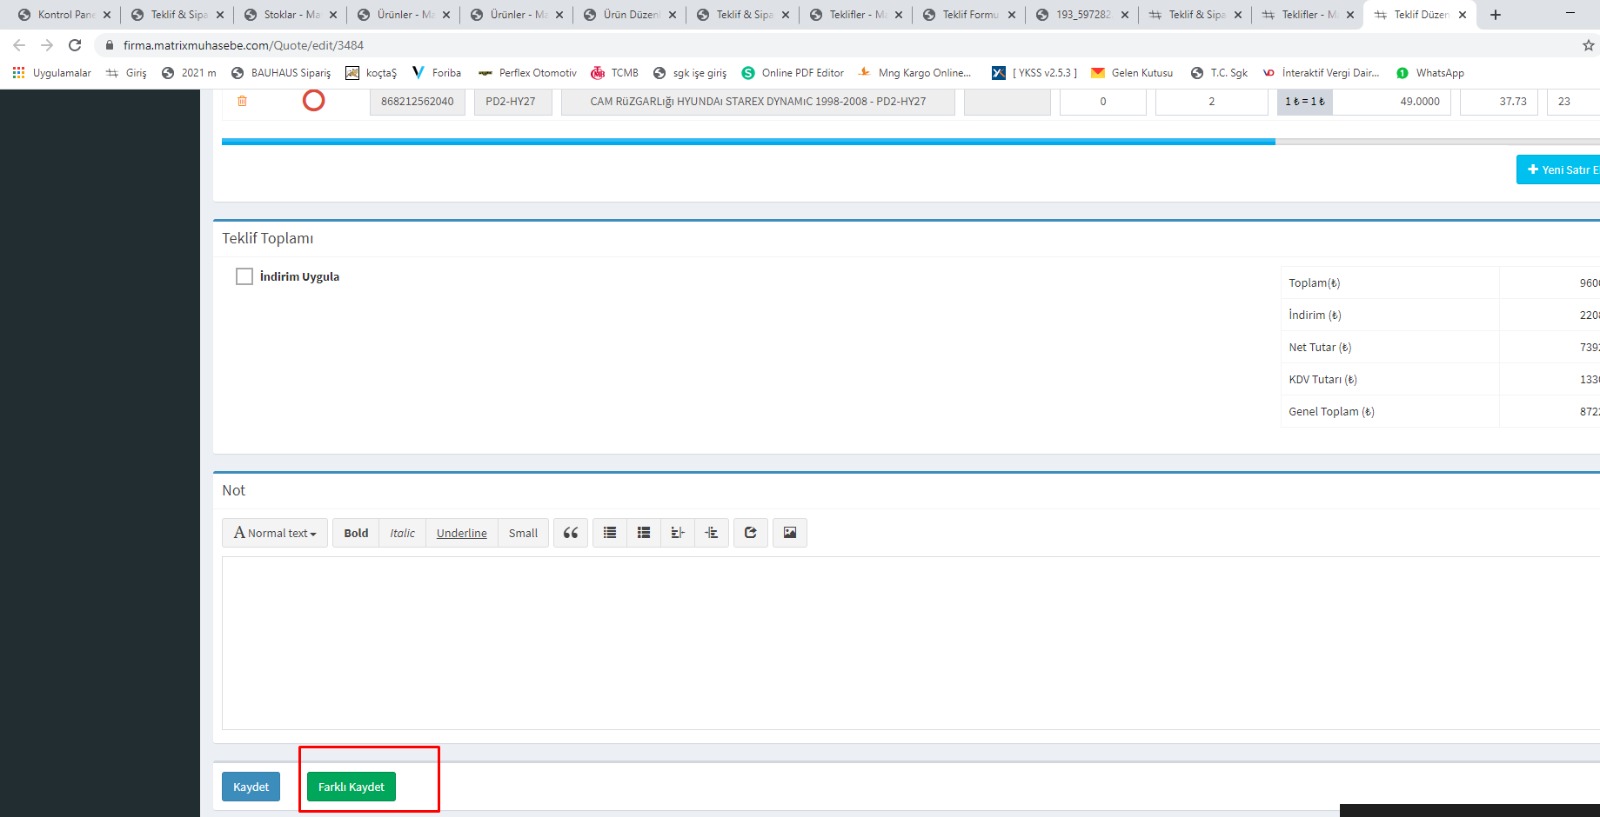Viewport: 1600px width, 817px height.
Task: Select the red circle on the product row
Action: (314, 101)
